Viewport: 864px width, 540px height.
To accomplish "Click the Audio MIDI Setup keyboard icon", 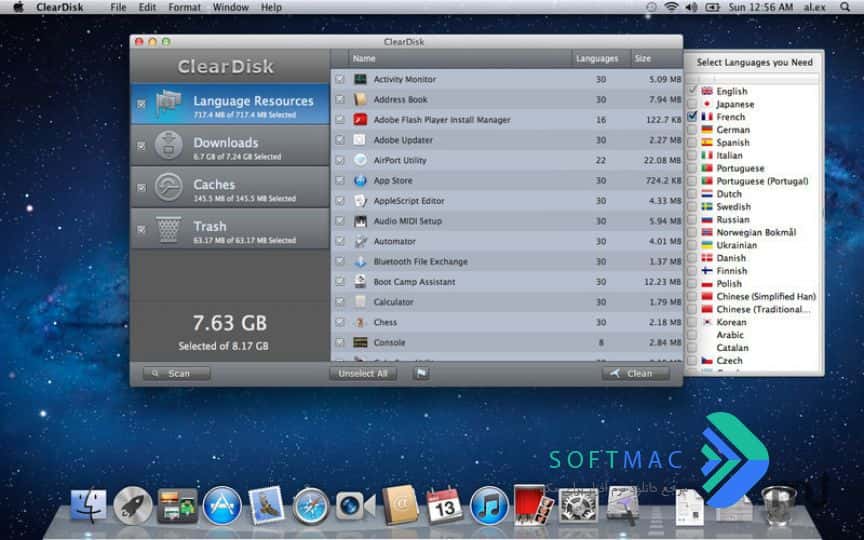I will (360, 221).
